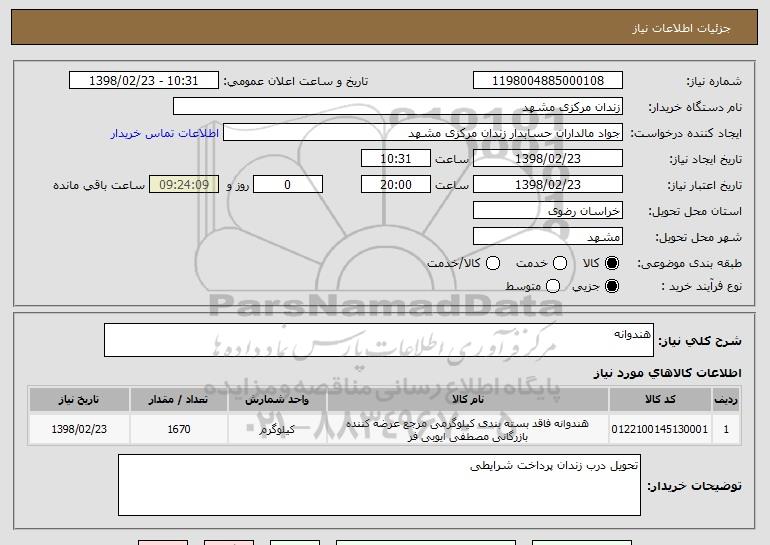This screenshot has height=545, width=770.
Task: Click the watermelon product name cell
Action: [x=468, y=429]
